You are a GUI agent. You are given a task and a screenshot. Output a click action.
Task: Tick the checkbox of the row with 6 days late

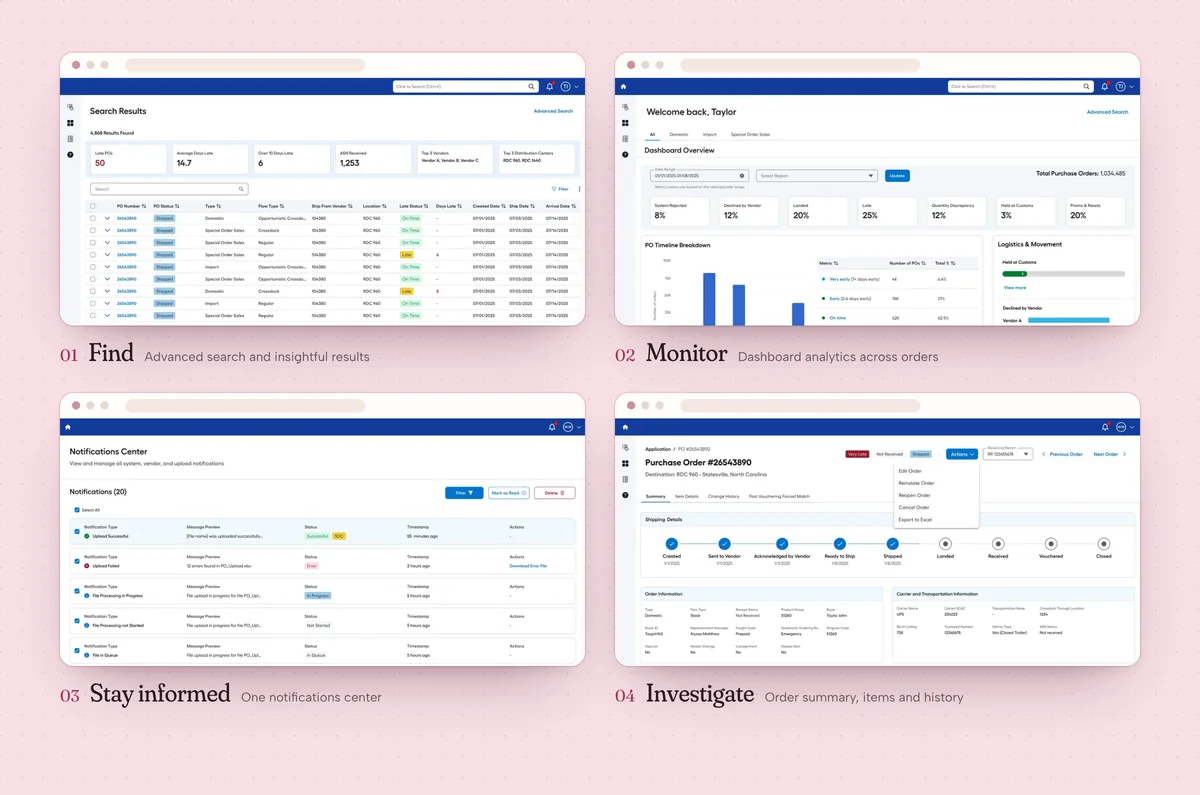tap(93, 254)
